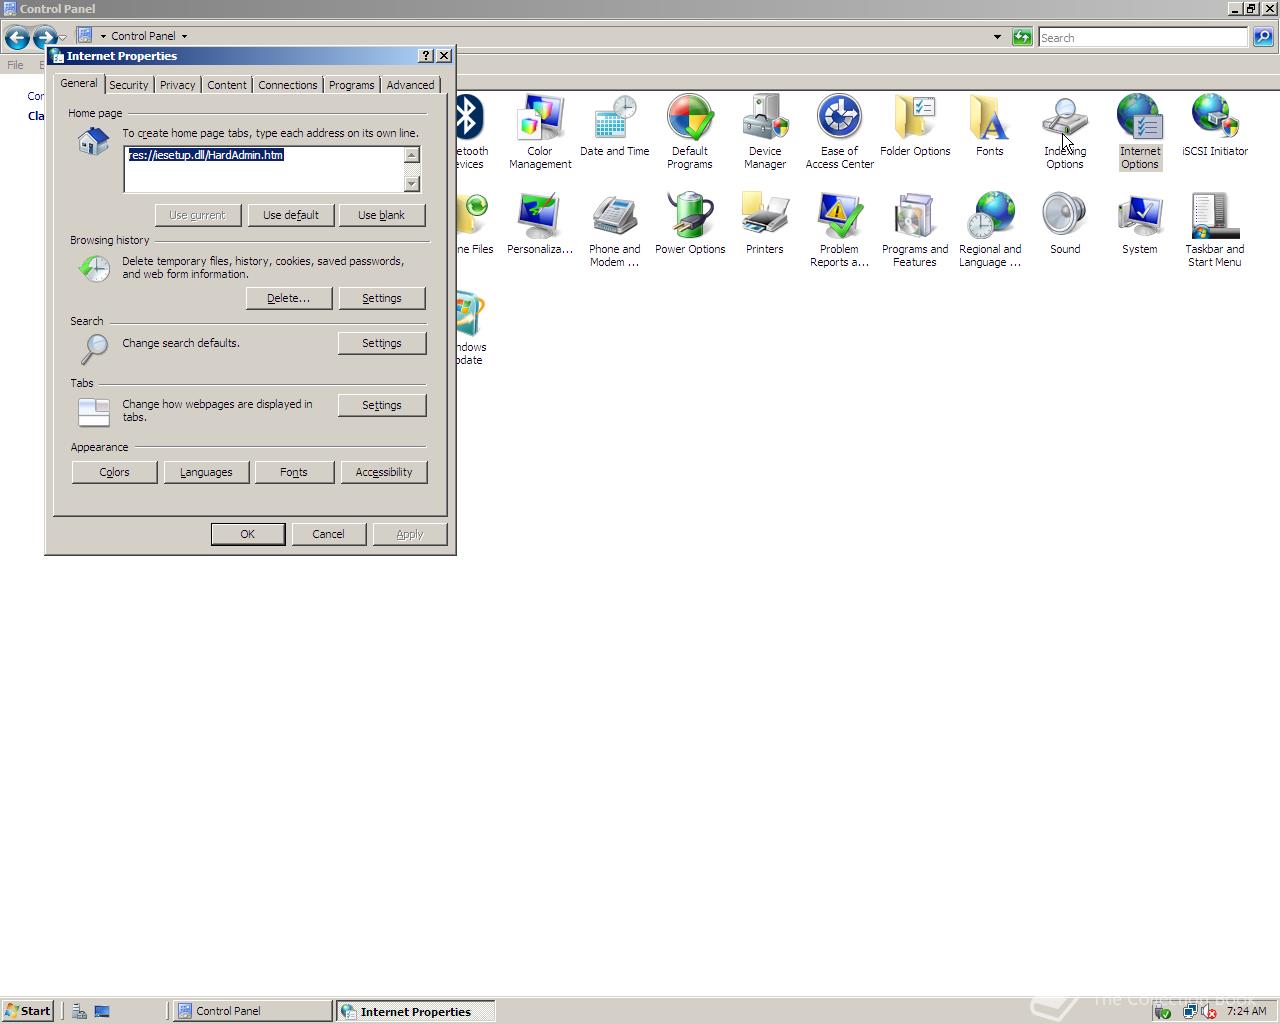Click the dialog help question mark

point(426,56)
